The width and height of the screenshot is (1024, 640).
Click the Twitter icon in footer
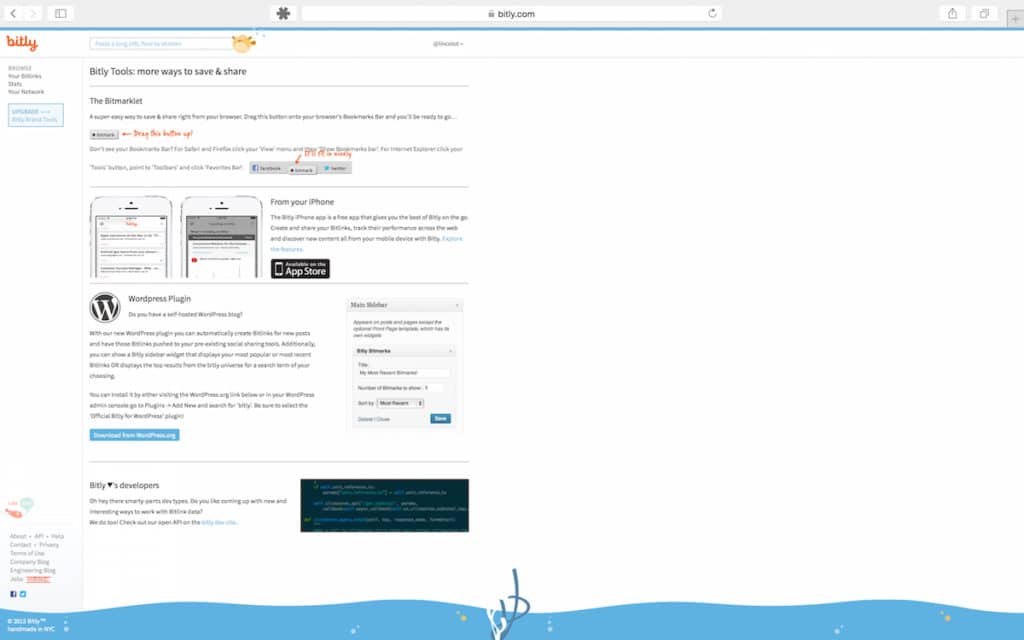point(23,594)
